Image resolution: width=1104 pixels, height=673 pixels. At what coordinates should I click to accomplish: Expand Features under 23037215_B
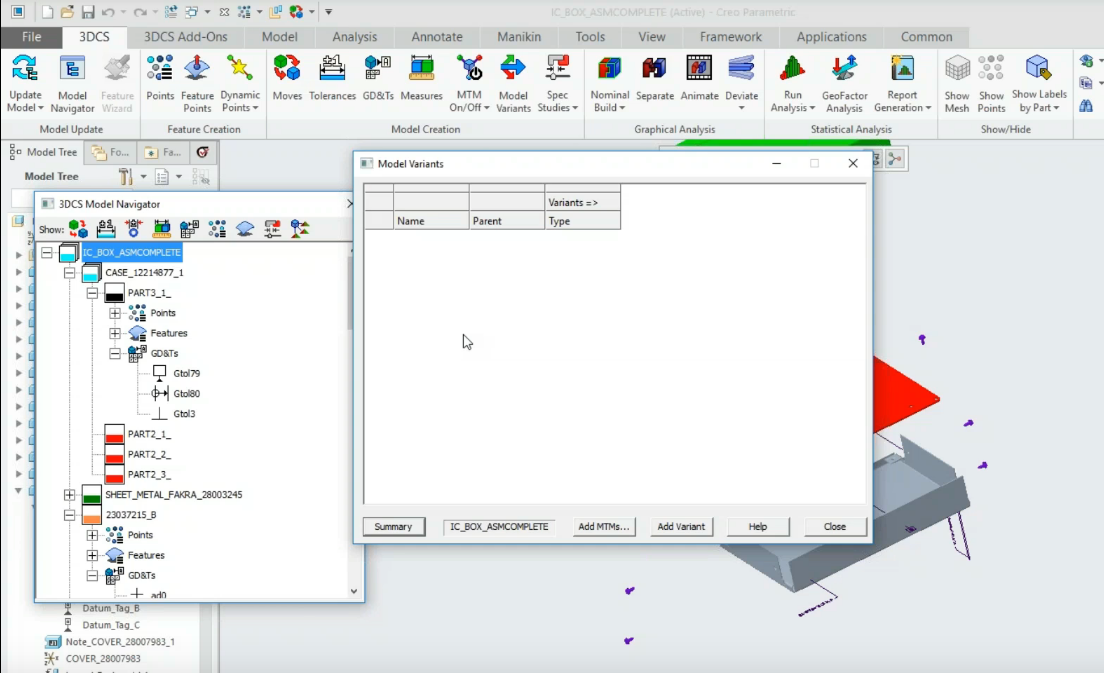[x=92, y=555]
